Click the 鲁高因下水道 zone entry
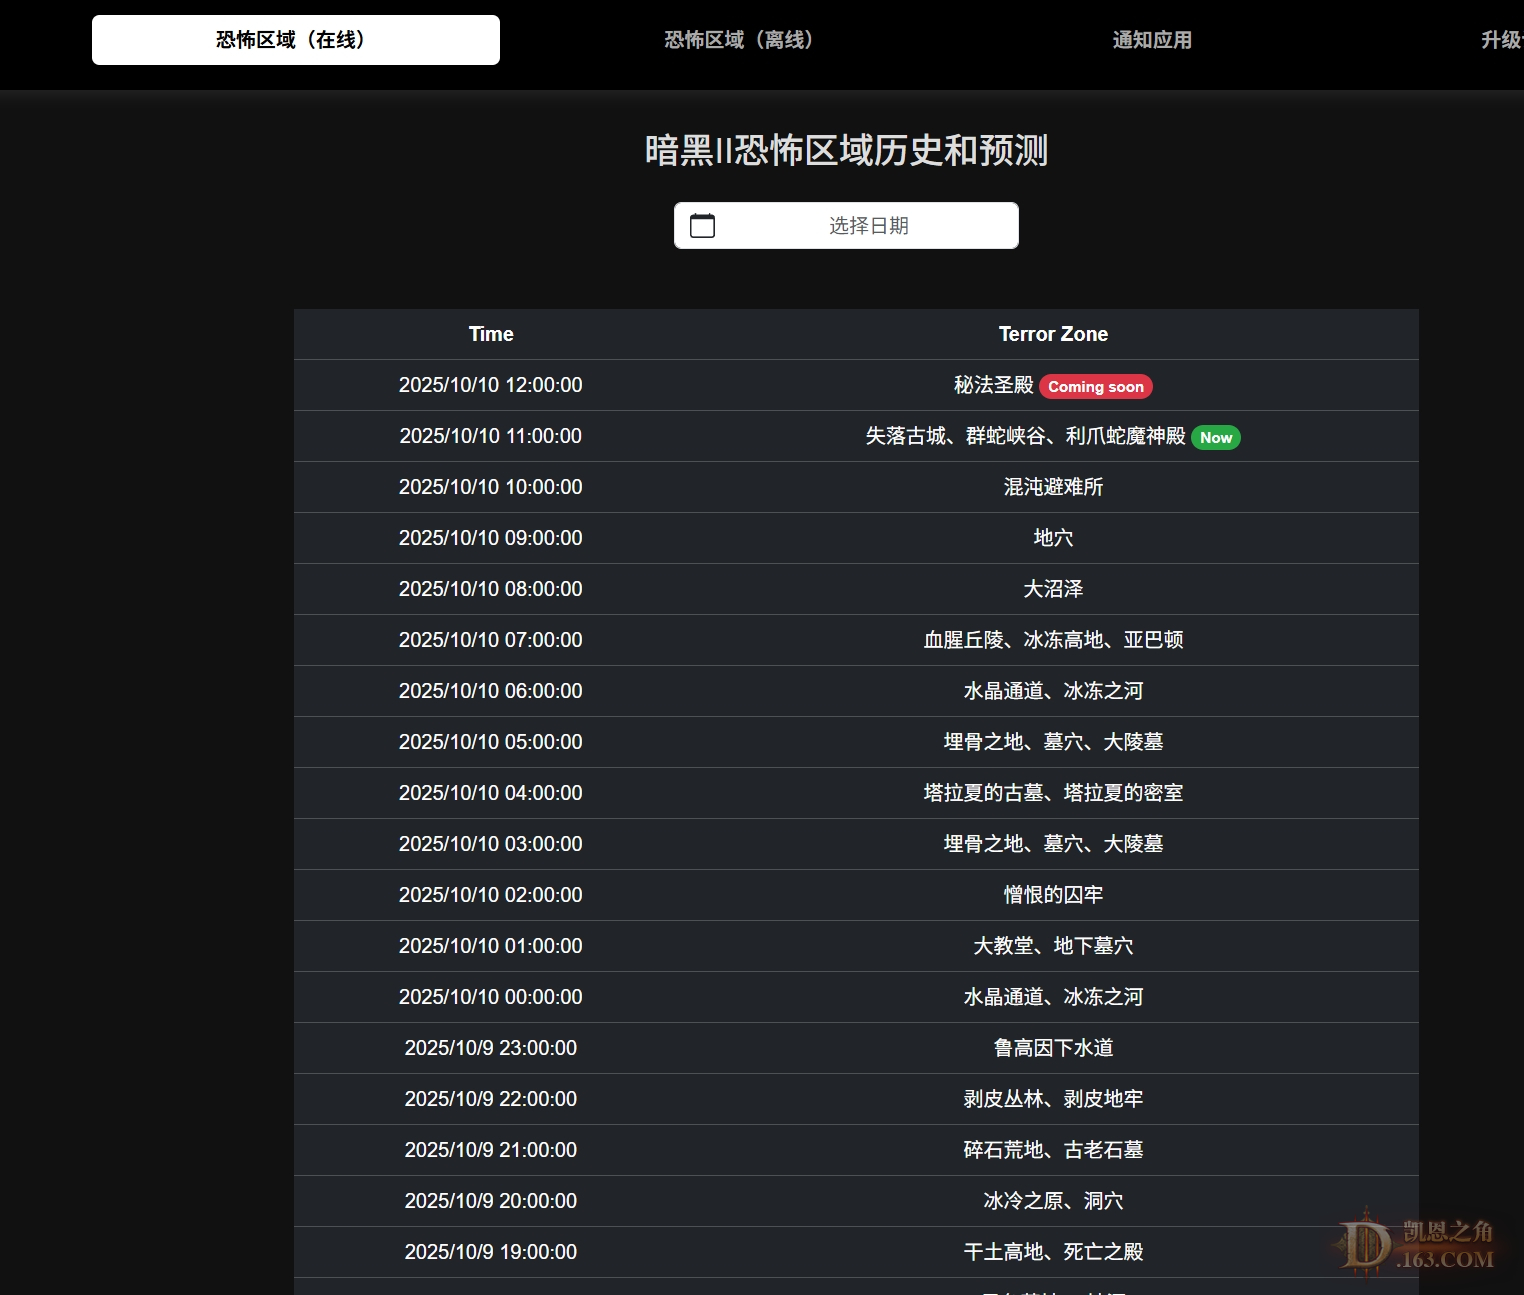The height and width of the screenshot is (1295, 1524). [1053, 1048]
